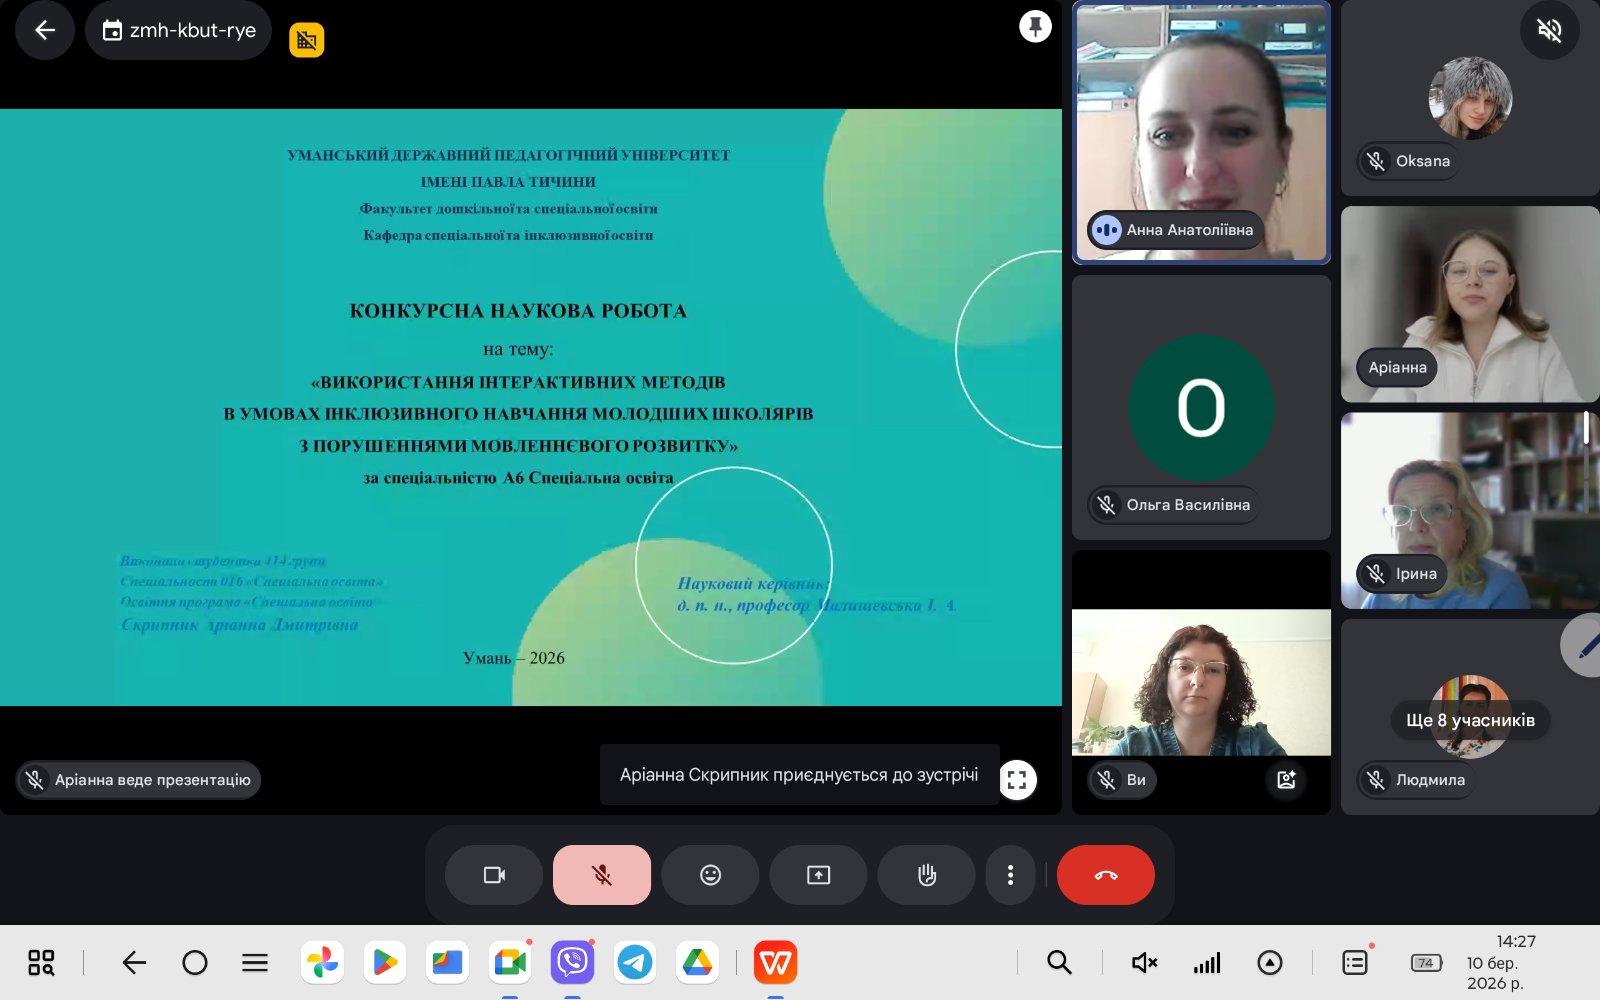This screenshot has height=1000, width=1600.
Task: Open the recent apps three-line menu
Action: coord(255,963)
